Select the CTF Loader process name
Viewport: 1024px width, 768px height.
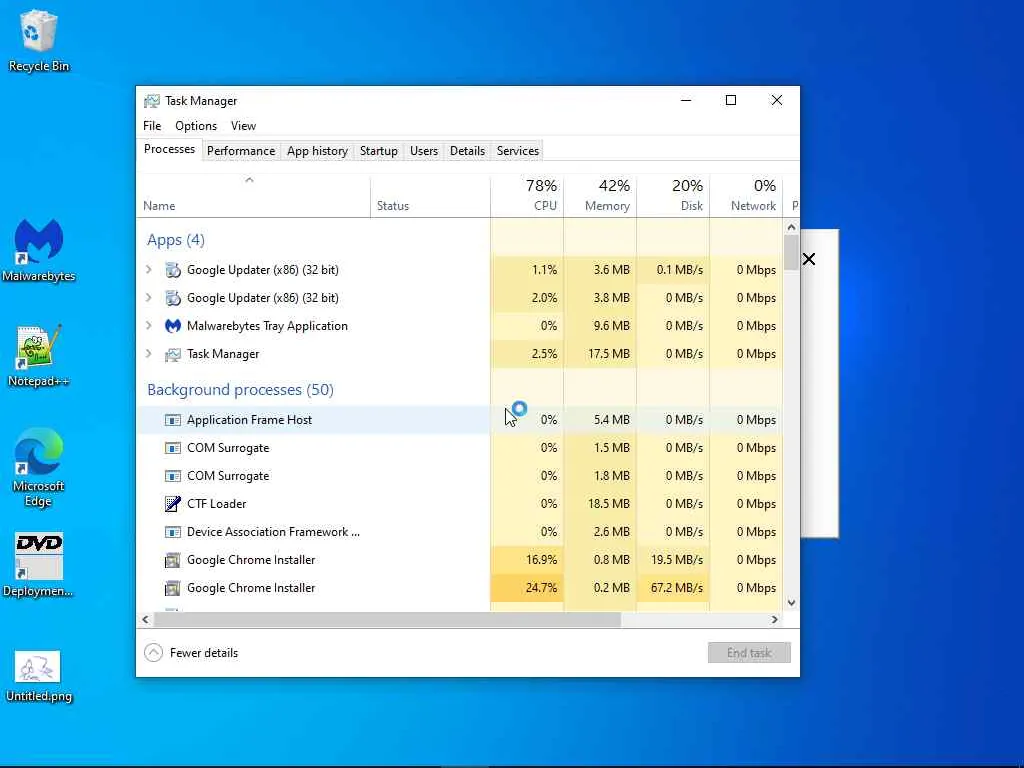point(216,504)
